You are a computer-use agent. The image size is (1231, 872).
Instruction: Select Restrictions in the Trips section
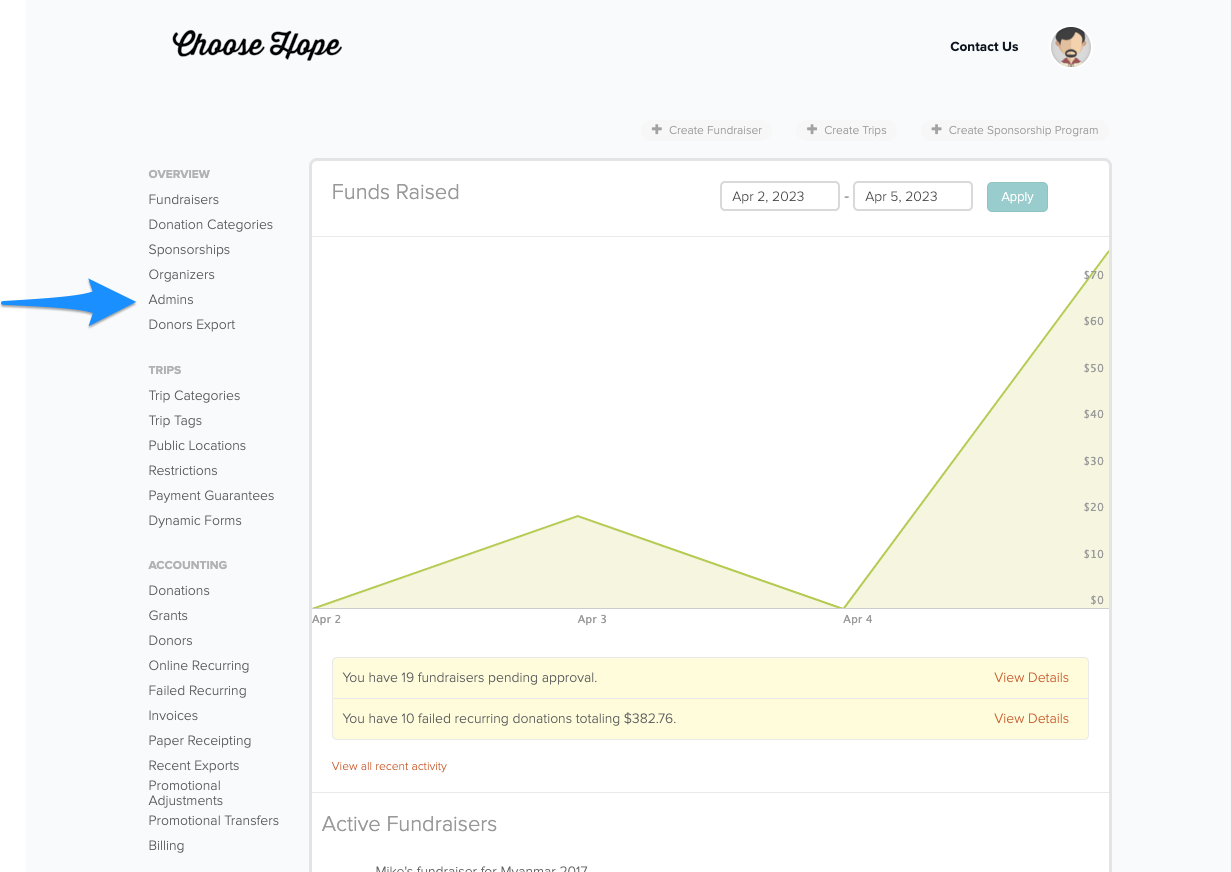183,471
